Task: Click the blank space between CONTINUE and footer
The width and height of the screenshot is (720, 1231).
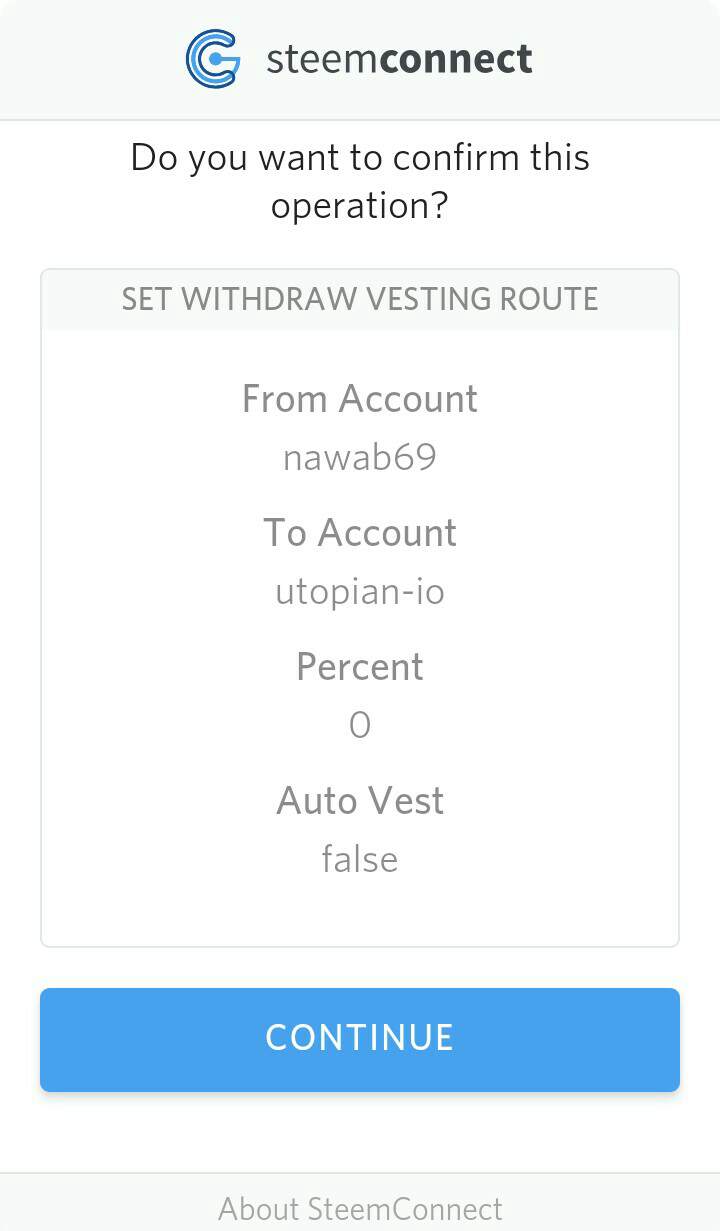Action: pos(360,1132)
